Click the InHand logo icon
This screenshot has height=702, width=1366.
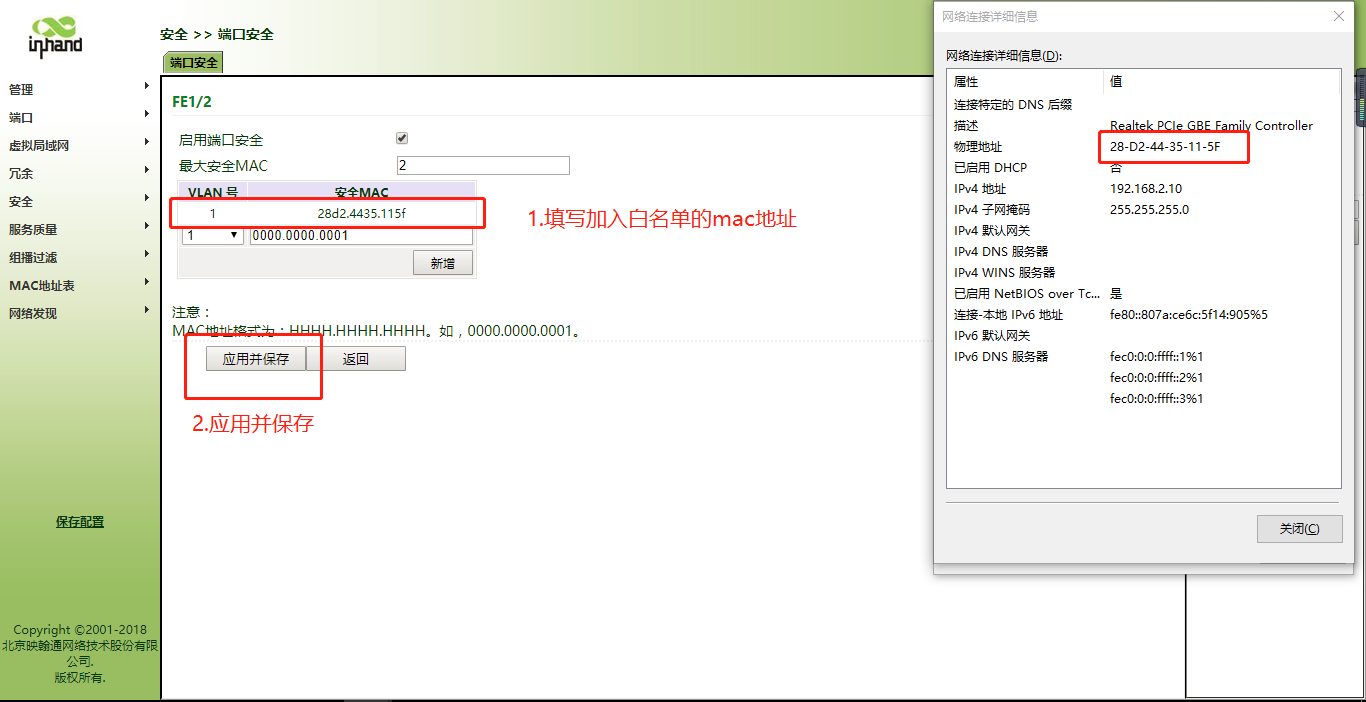[55, 38]
